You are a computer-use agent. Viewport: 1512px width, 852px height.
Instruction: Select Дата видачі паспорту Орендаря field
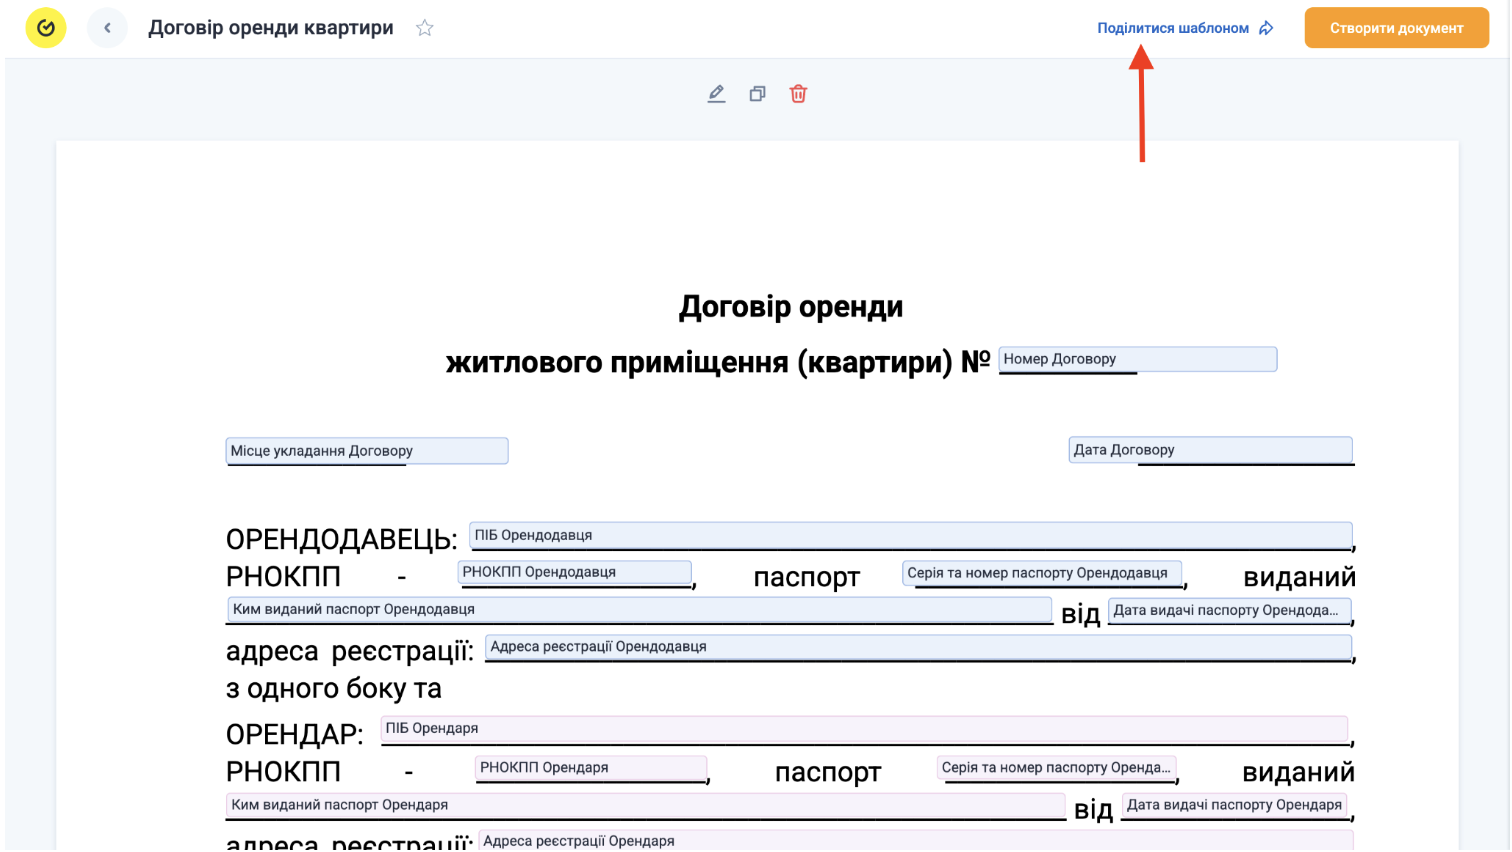1234,805
